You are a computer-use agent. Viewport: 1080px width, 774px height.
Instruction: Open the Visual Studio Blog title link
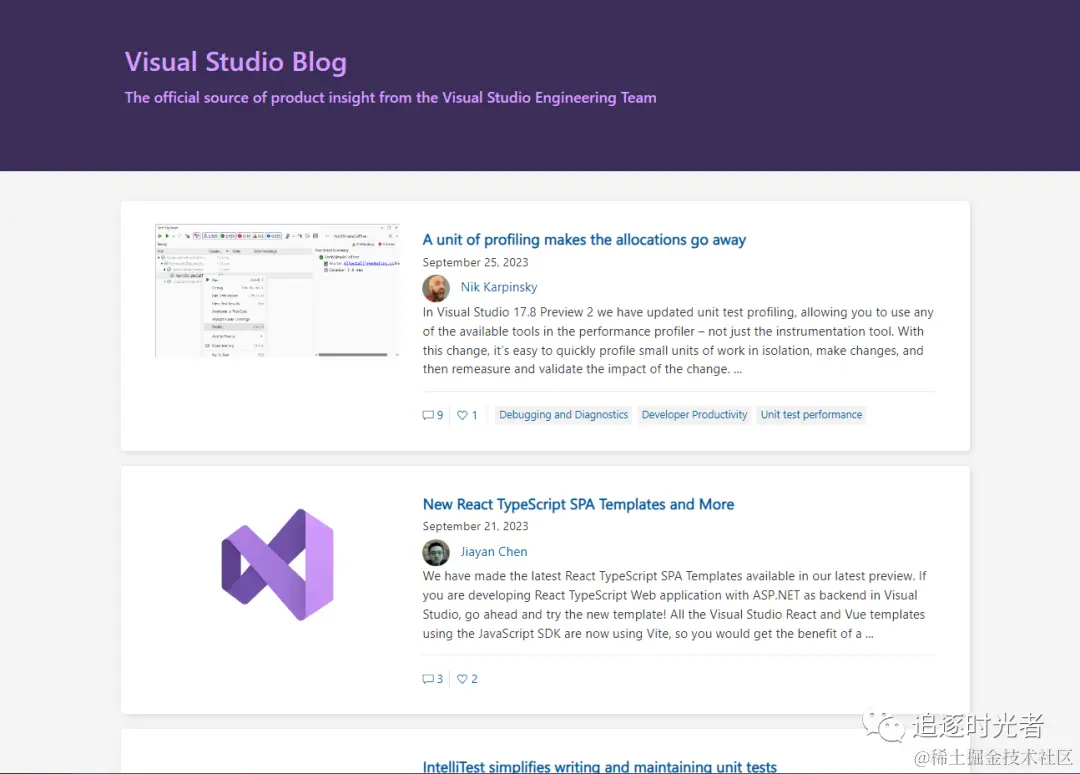coord(236,62)
